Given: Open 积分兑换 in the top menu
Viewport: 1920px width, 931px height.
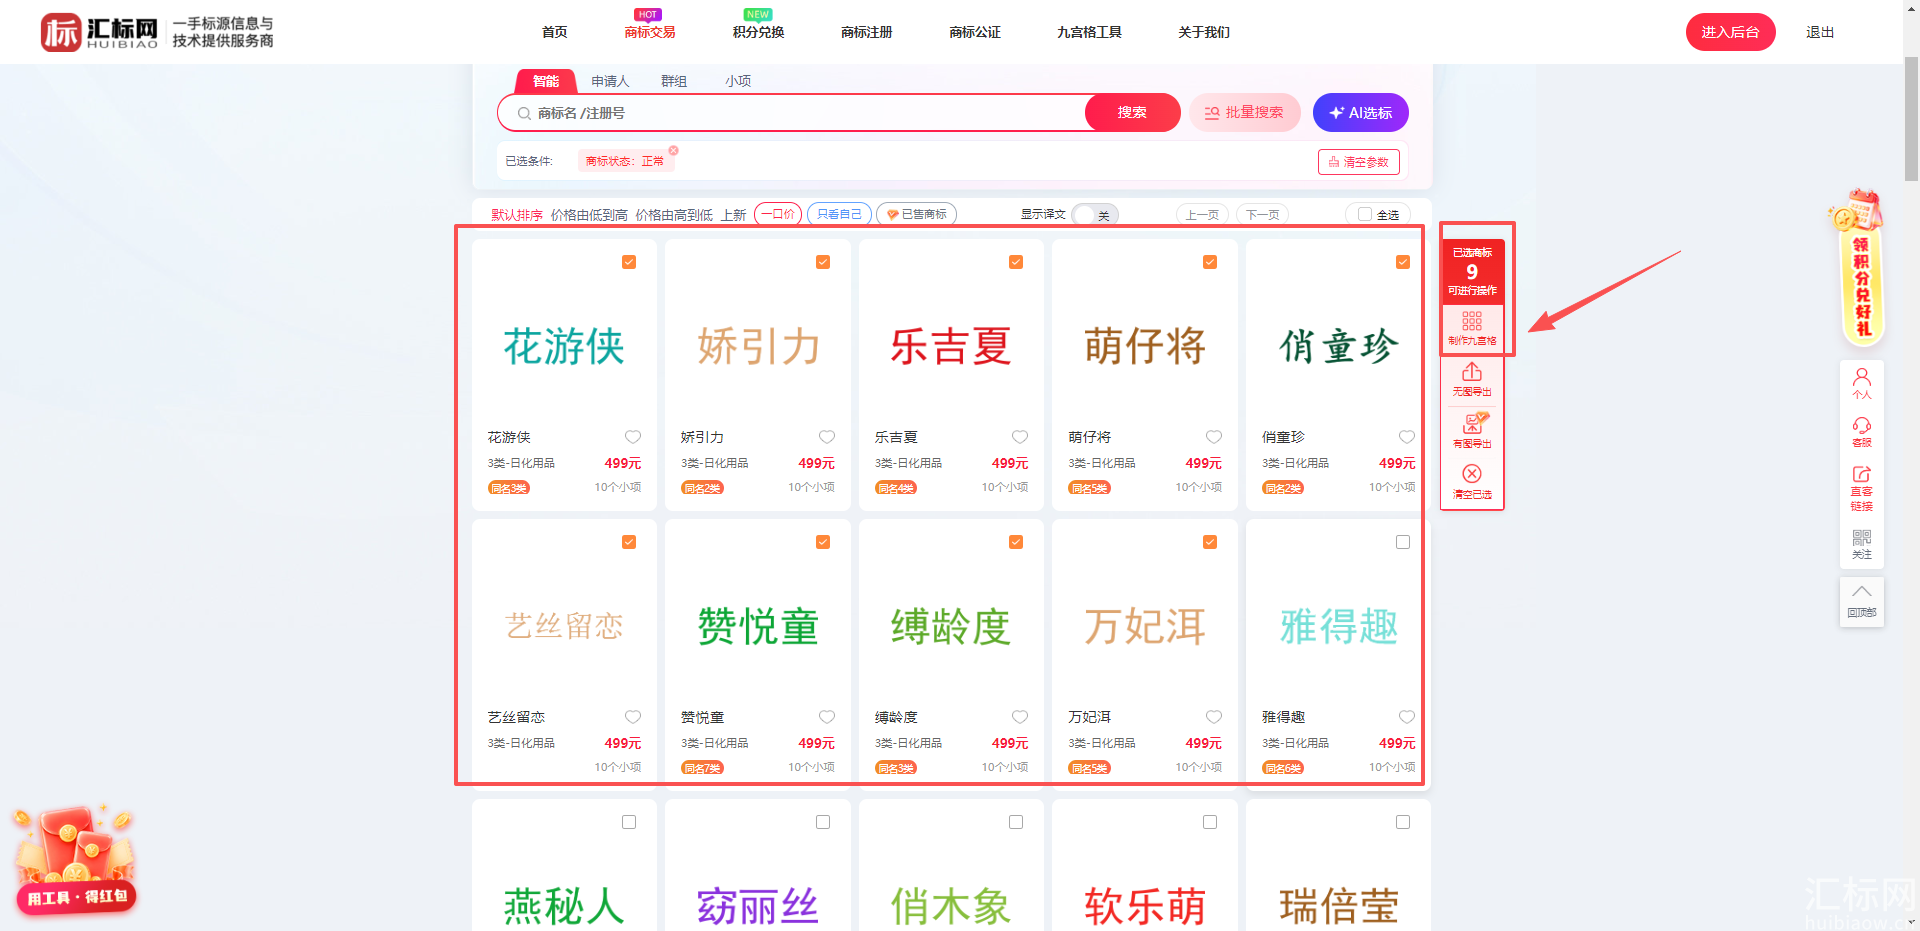Looking at the screenshot, I should coord(758,32).
